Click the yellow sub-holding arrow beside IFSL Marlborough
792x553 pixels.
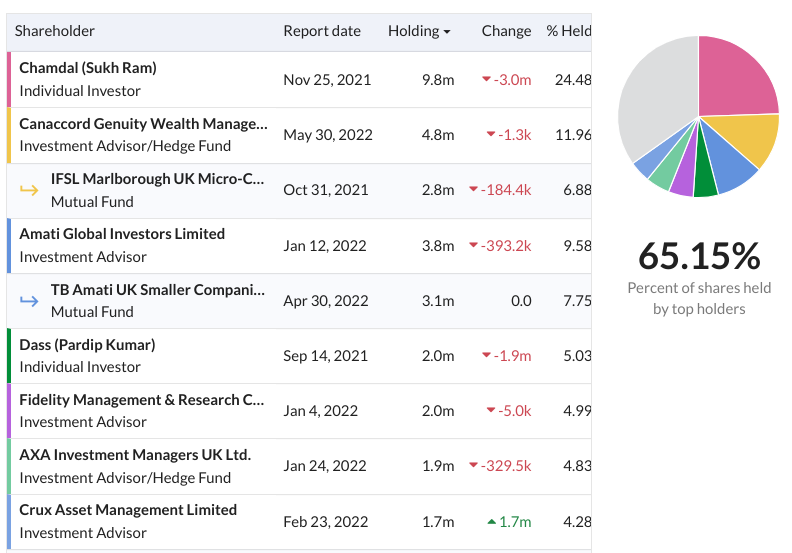(29, 190)
